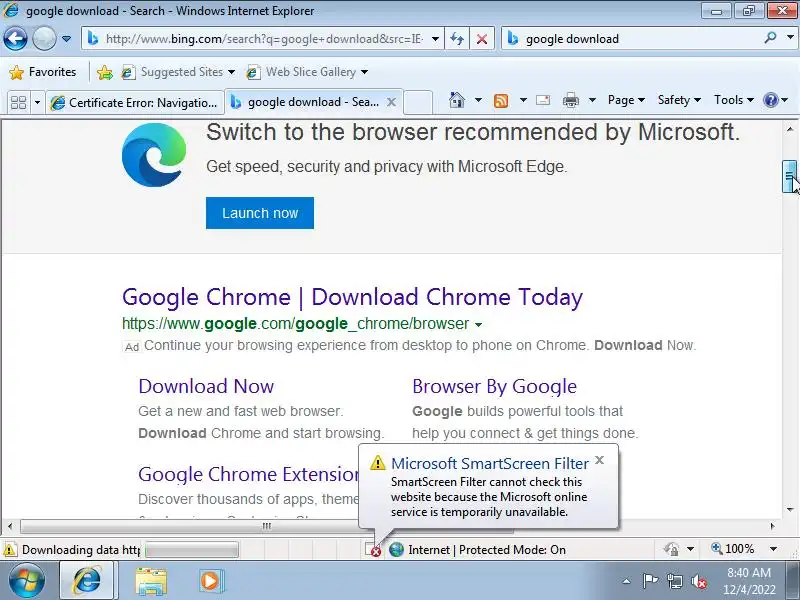
Task: Click Internet Protected Mode zone globe
Action: 396,549
